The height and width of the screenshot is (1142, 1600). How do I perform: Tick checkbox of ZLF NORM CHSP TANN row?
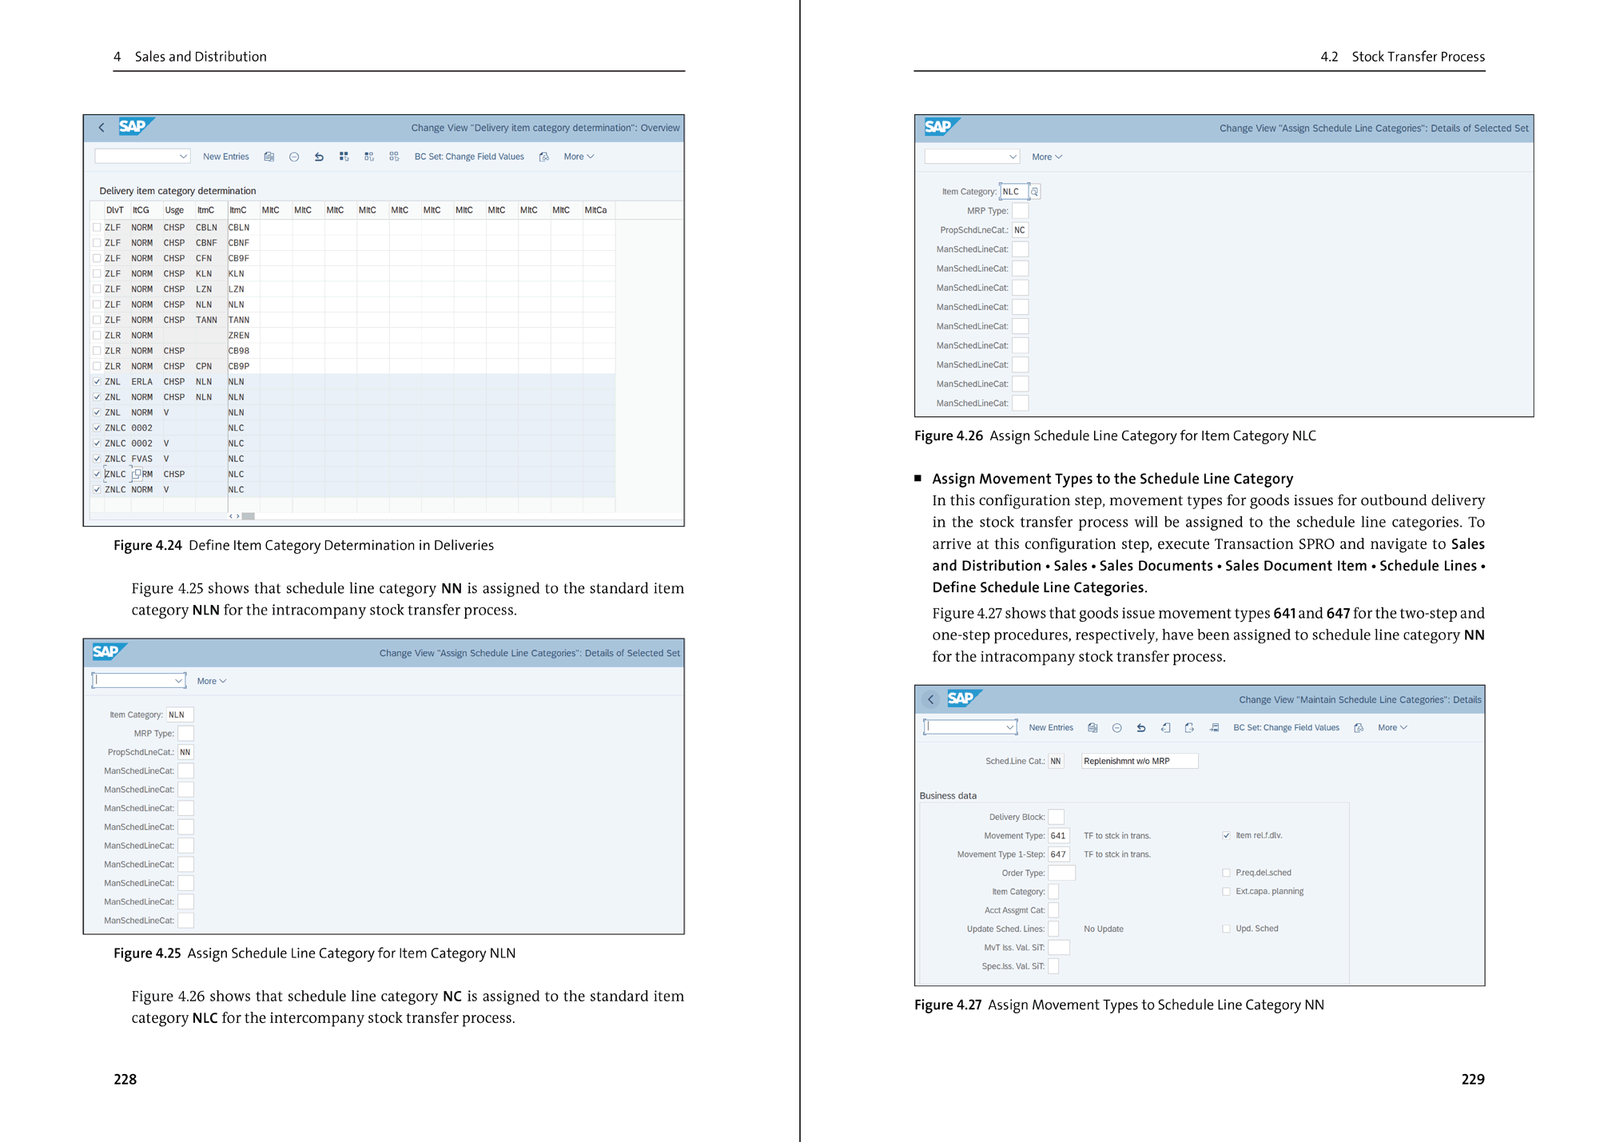[97, 320]
